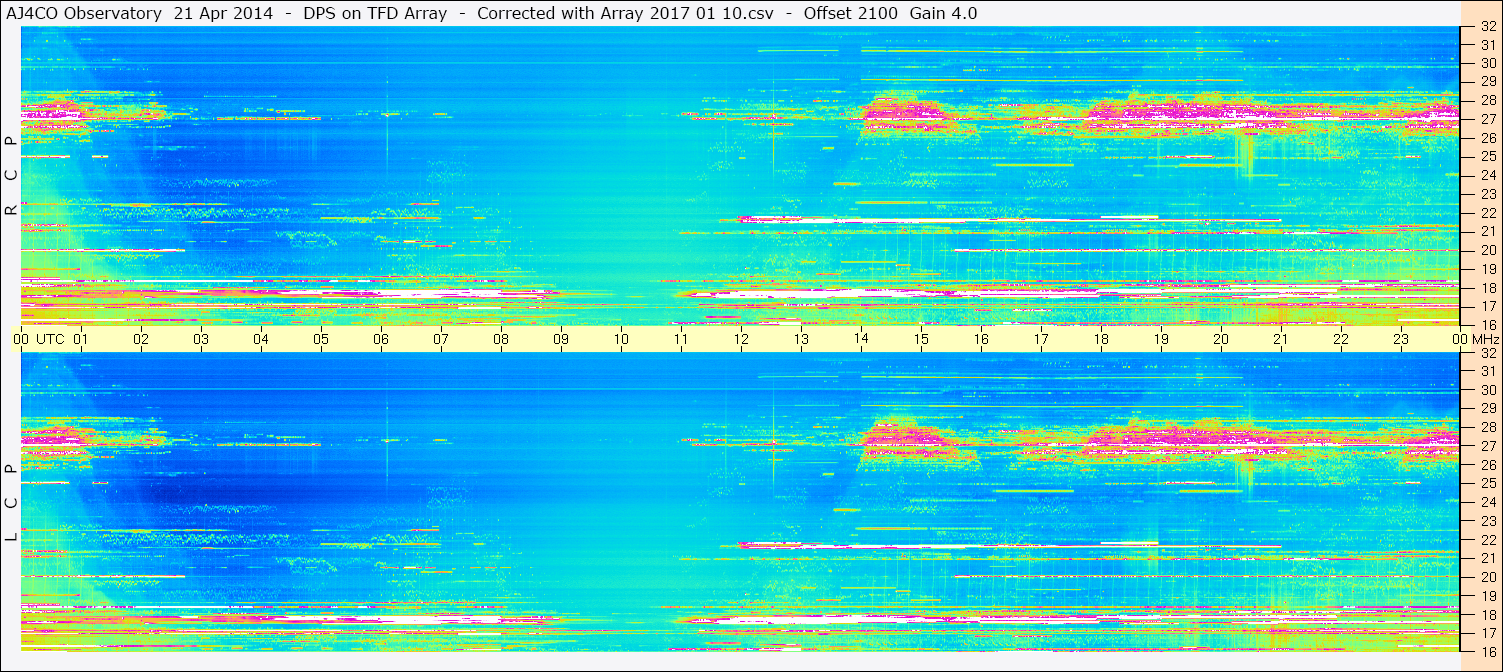This screenshot has width=1503, height=672.
Task: Click 27 MHz label on LCP frequency scale
Action: click(x=1487, y=446)
